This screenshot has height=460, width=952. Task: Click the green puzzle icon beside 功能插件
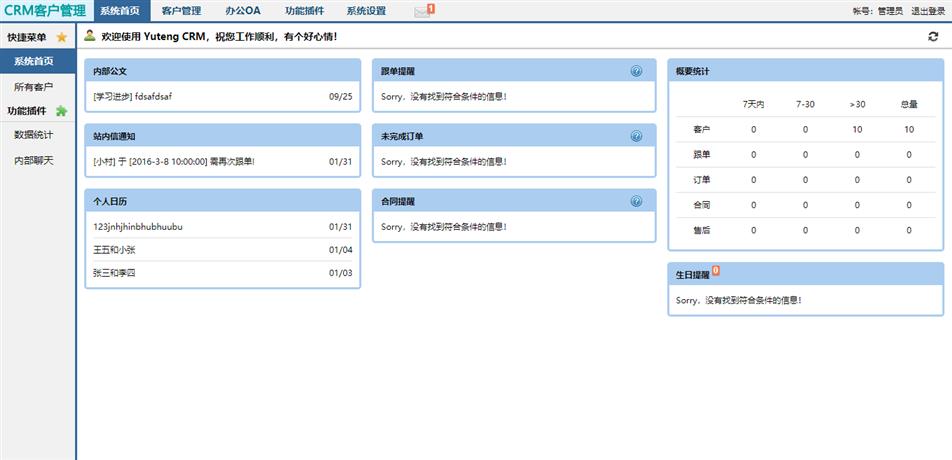pyautogui.click(x=61, y=110)
